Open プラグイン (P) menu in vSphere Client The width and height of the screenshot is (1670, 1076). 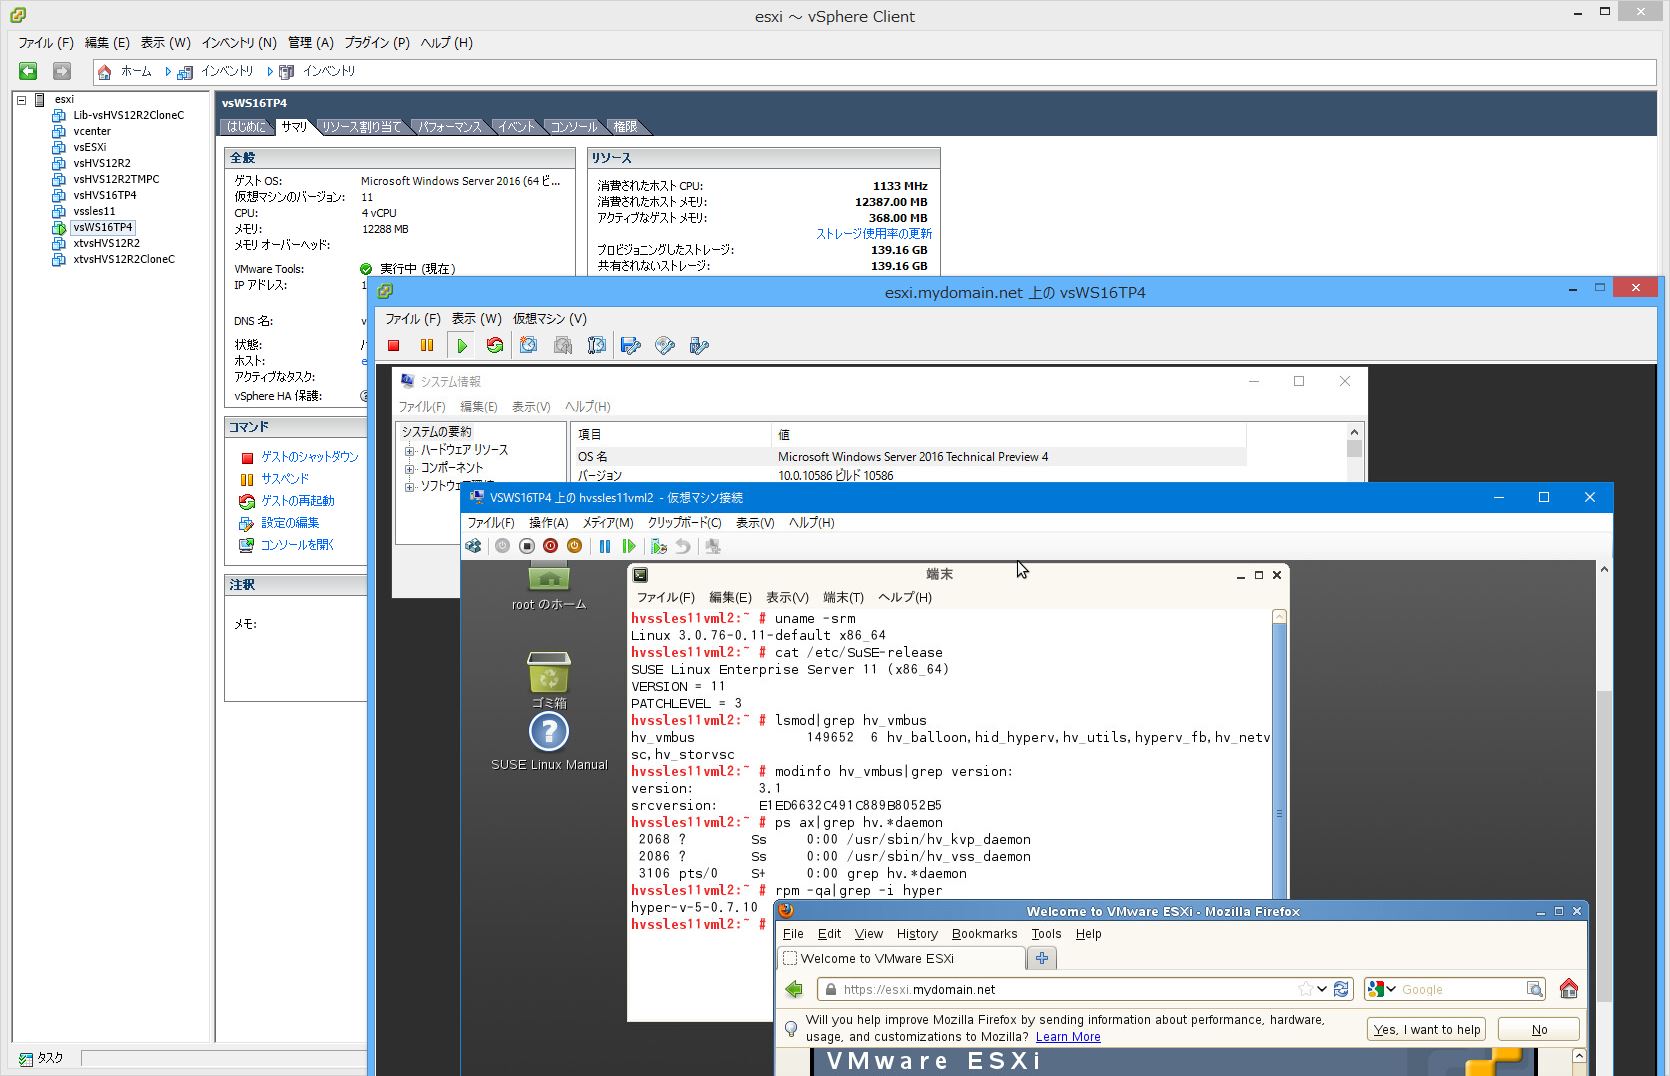(x=377, y=43)
